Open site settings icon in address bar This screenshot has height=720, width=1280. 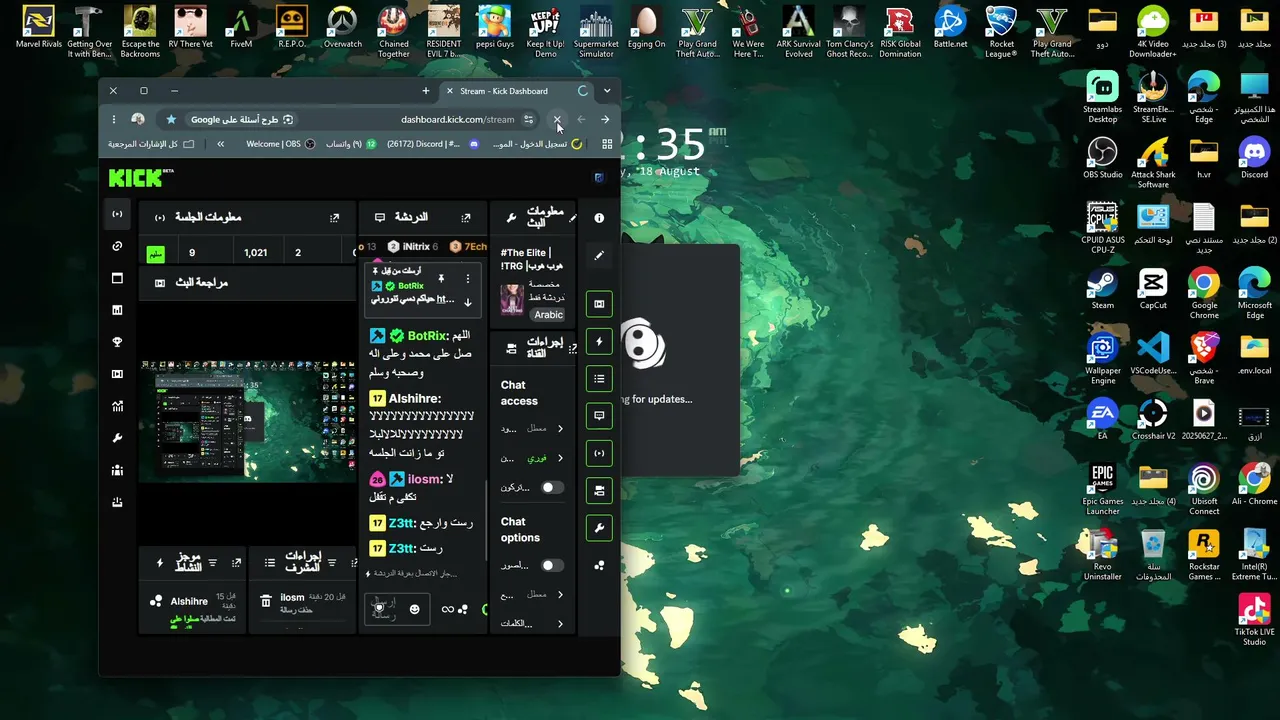coord(529,119)
